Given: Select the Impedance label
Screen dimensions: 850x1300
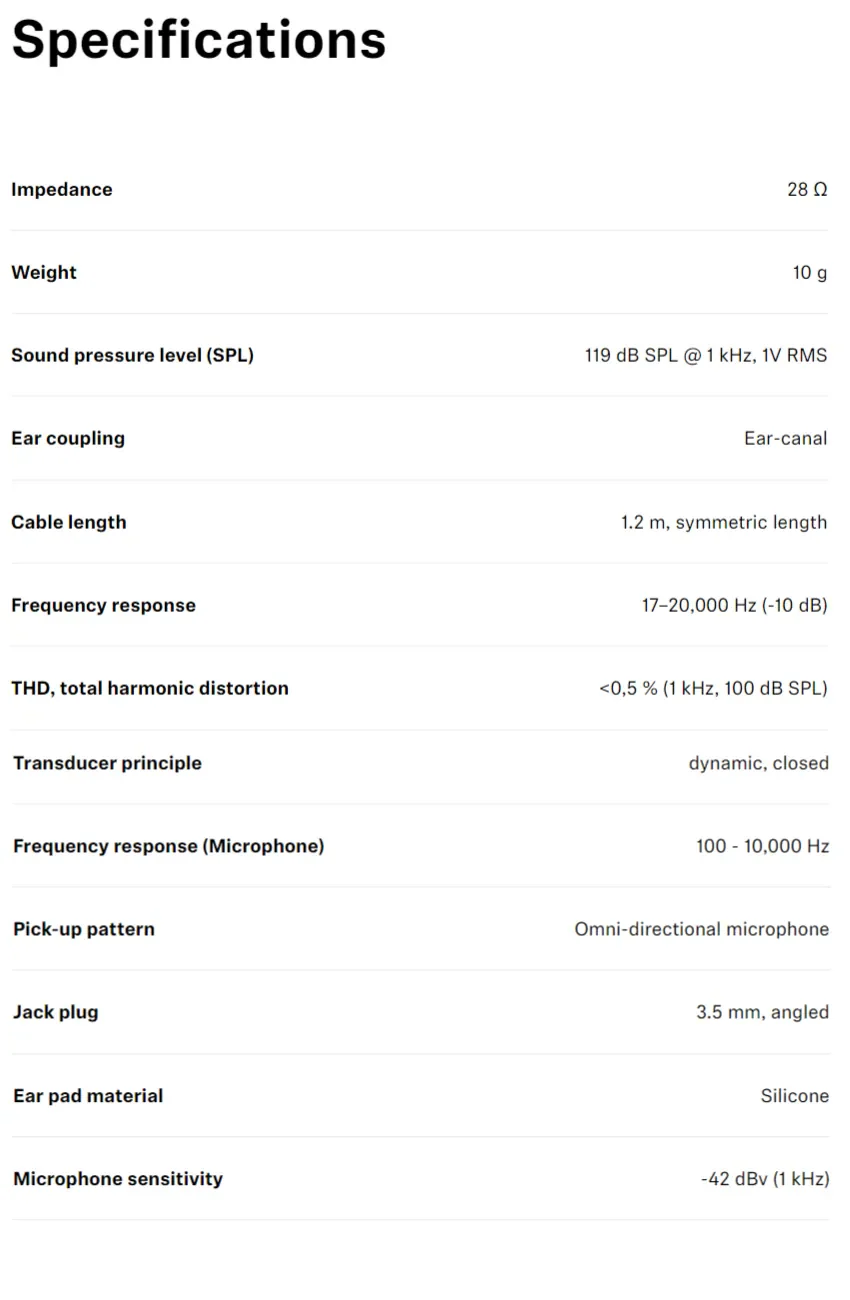Looking at the screenshot, I should point(62,189).
